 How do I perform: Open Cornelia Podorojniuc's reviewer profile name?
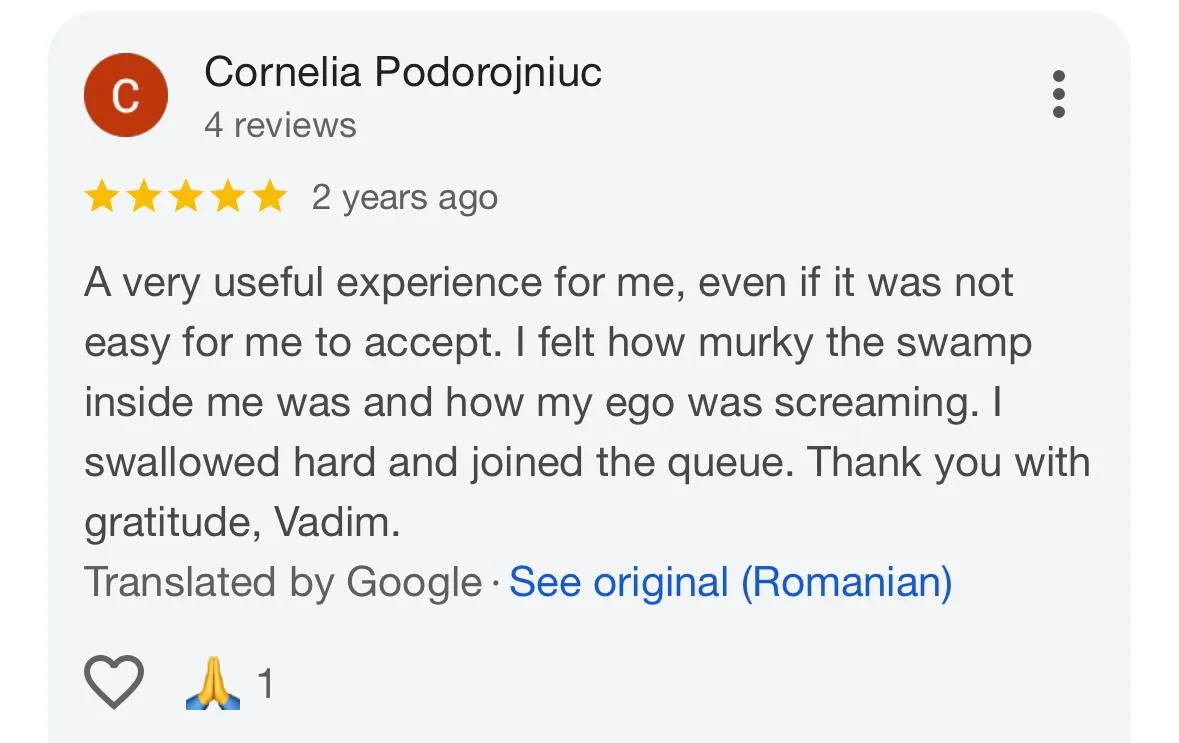(x=402, y=71)
